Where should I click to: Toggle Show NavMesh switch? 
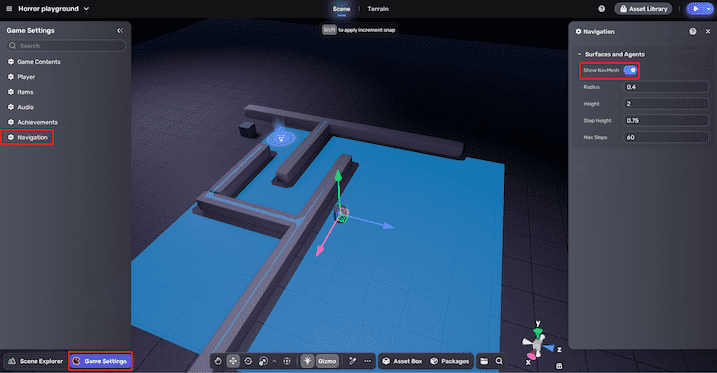point(630,70)
